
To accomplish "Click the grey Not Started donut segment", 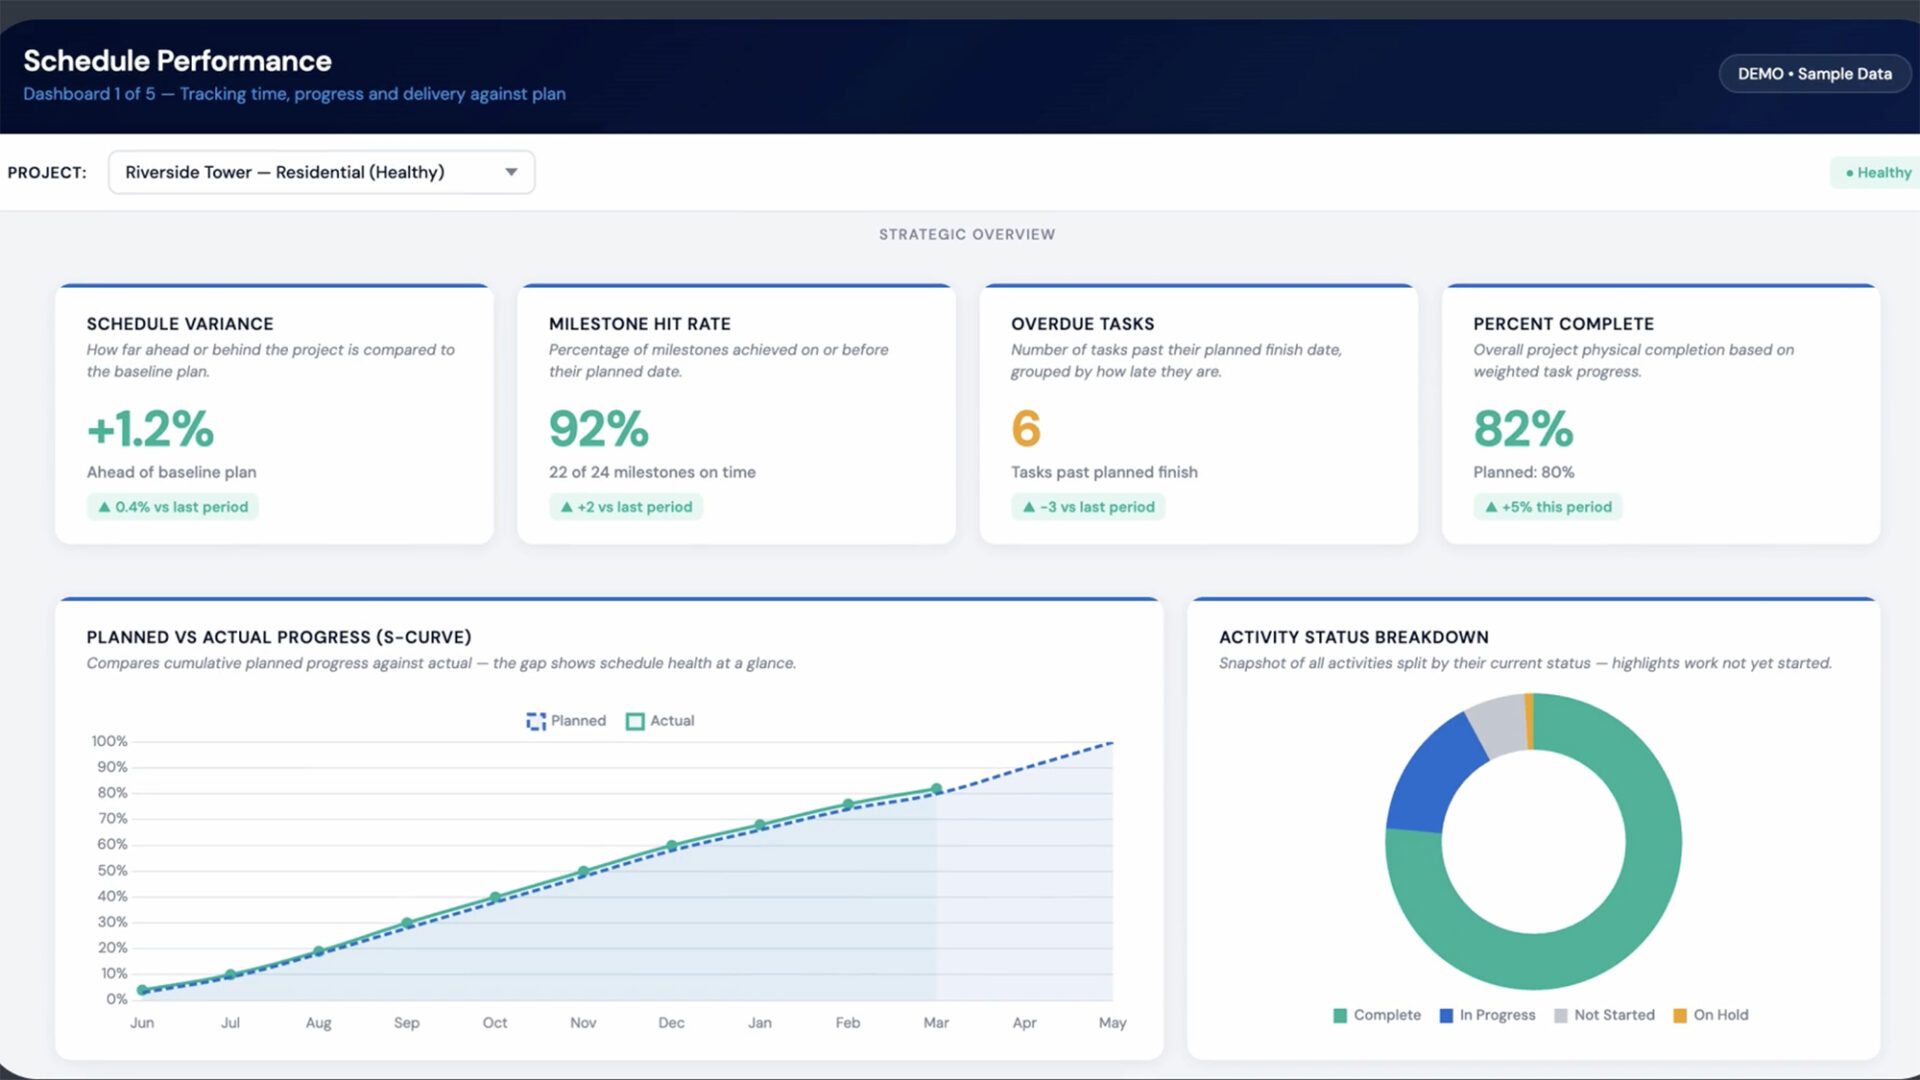I will (x=1500, y=726).
